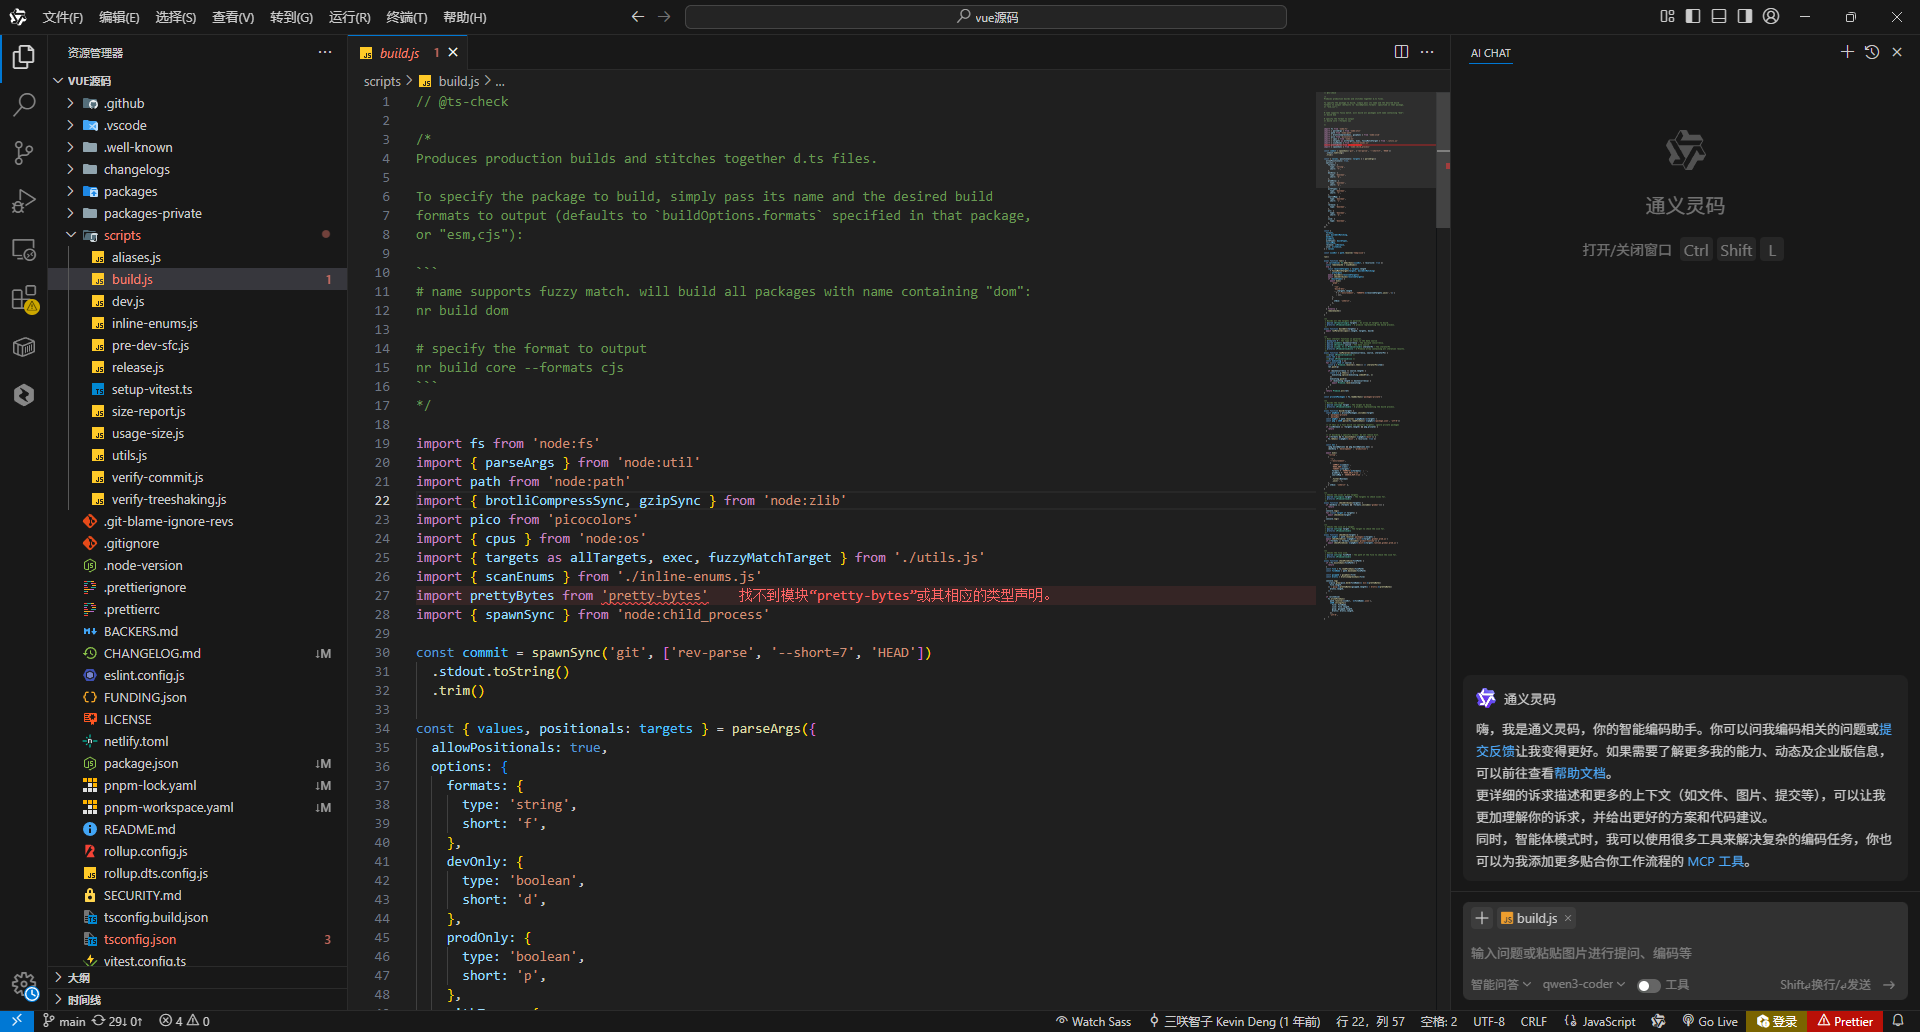Image resolution: width=1920 pixels, height=1032 pixels.
Task: Click errors and warnings count in status bar
Action: [x=184, y=1021]
